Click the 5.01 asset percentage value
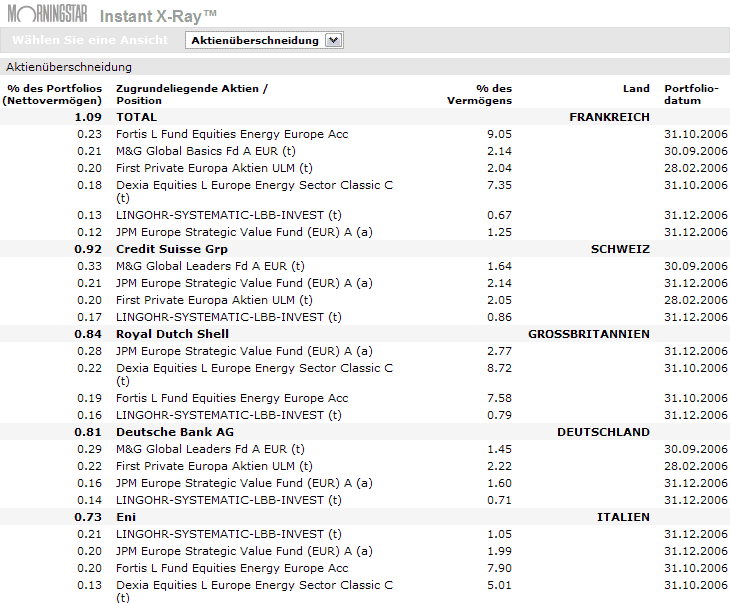 click(x=499, y=585)
